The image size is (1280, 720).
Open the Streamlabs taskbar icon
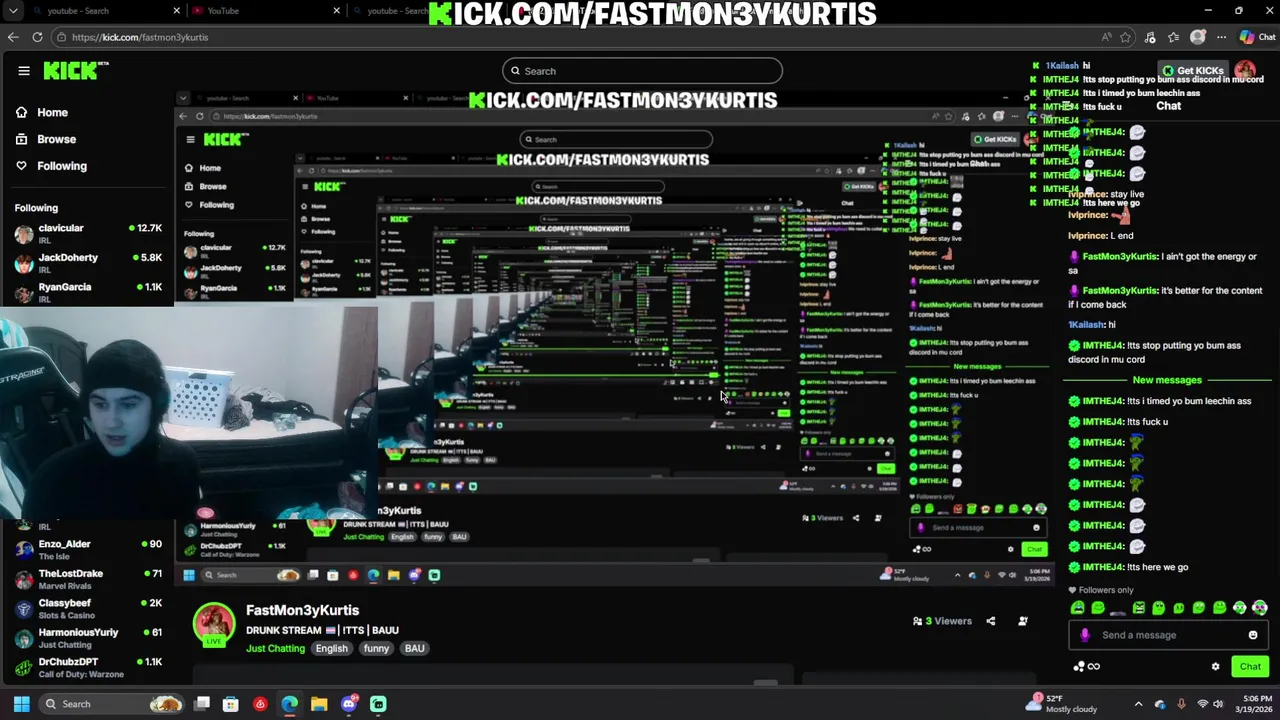[378, 704]
